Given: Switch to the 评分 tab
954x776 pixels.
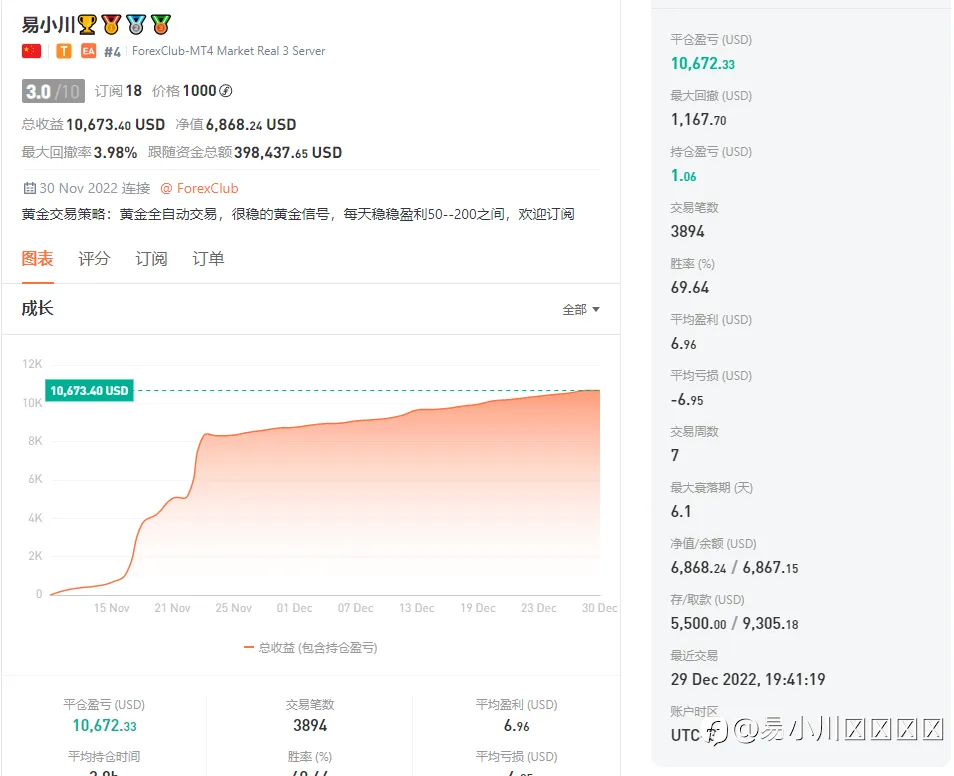Looking at the screenshot, I should 94,259.
